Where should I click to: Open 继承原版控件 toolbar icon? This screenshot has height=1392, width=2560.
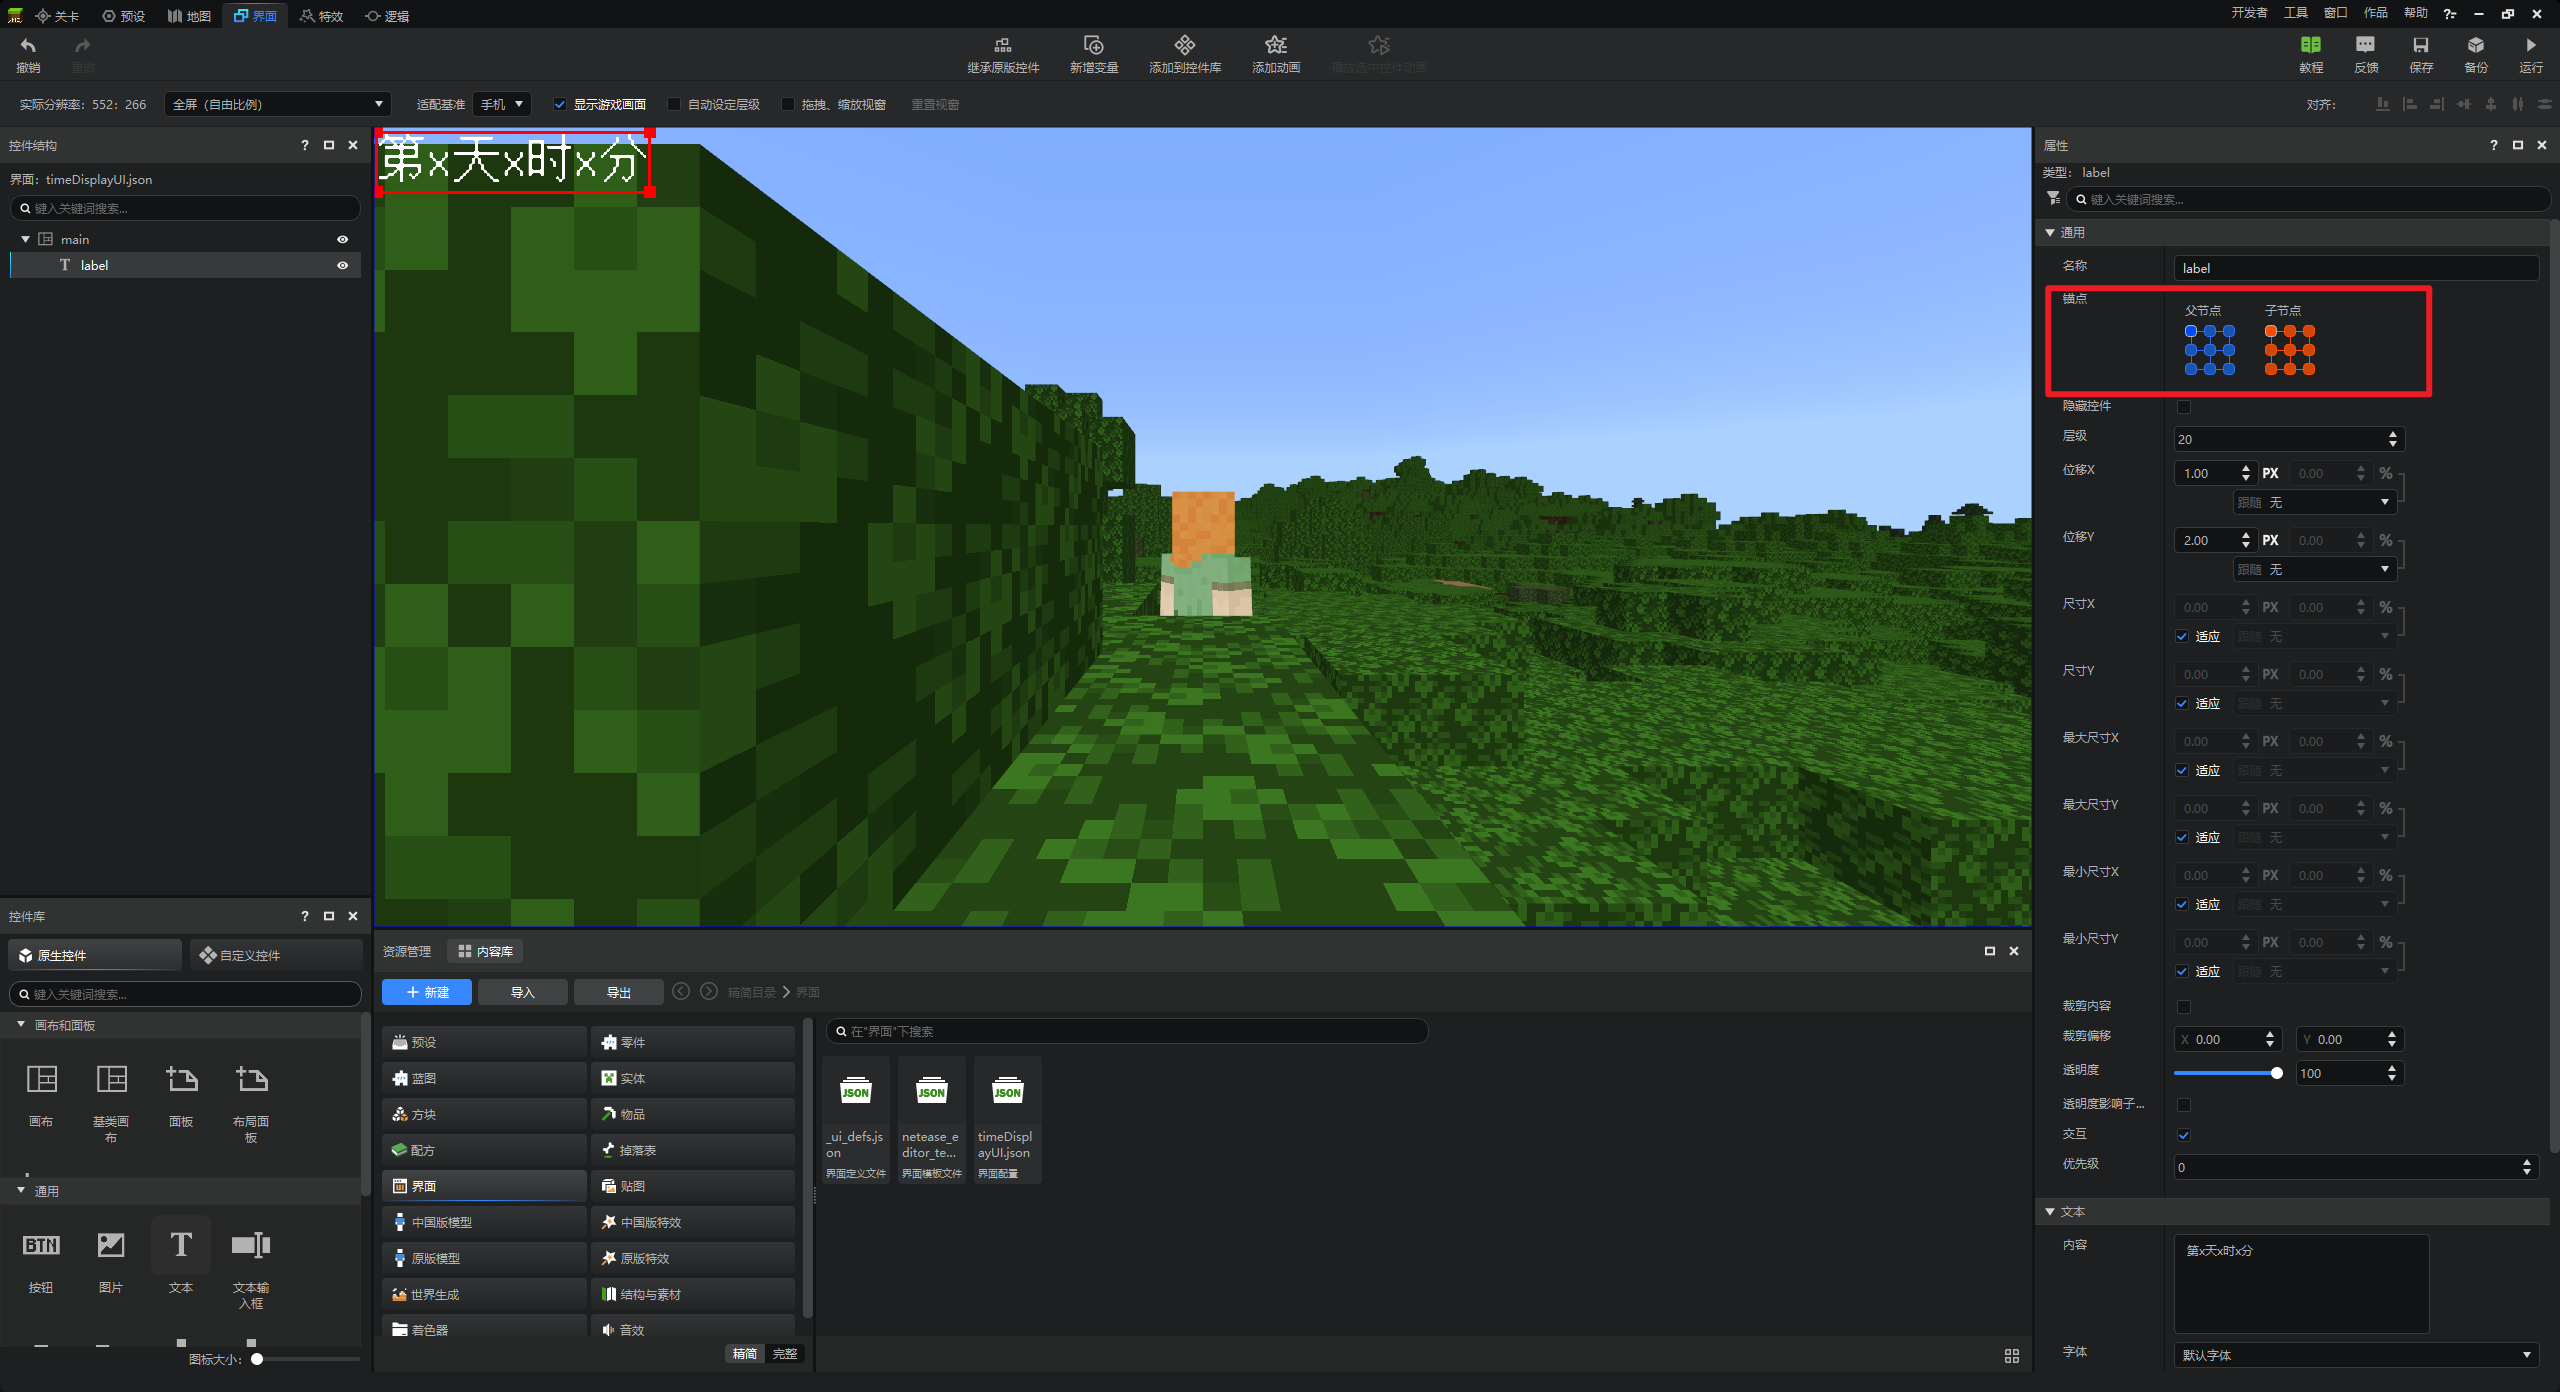1002,45
